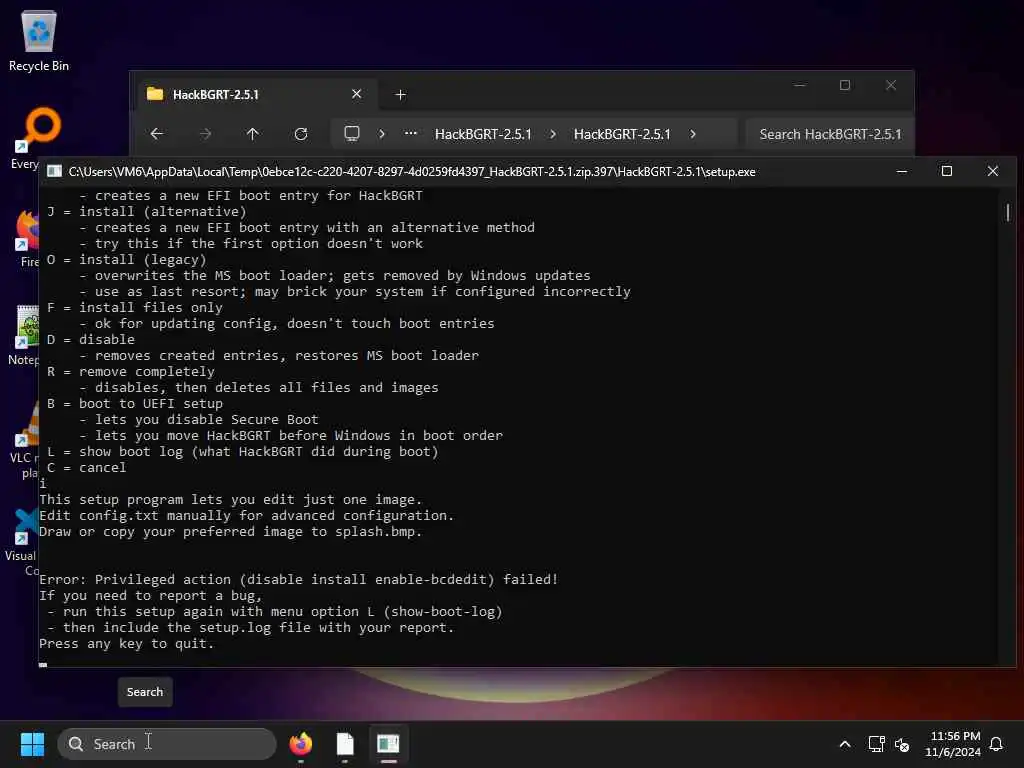Click the 'O = install (legacy)' line

[x=126, y=259]
